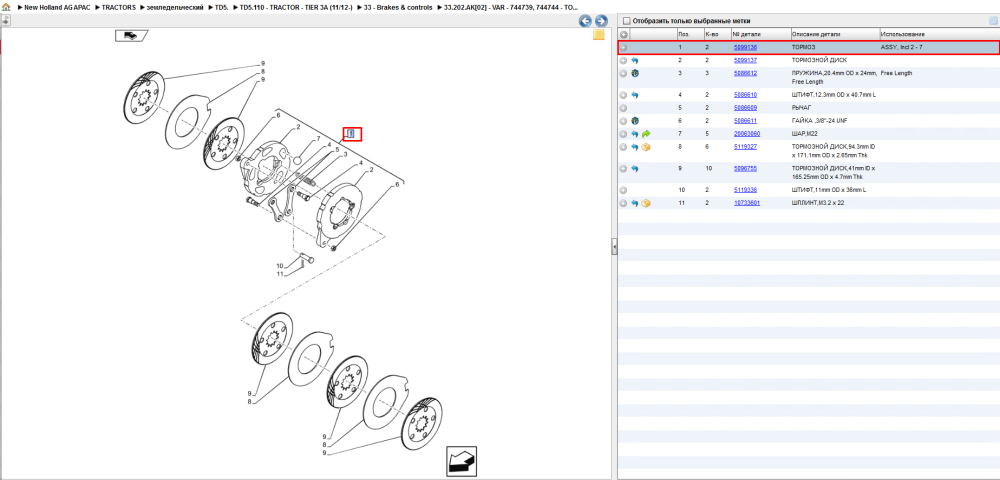Sort by 'Описание детали' column header

[834, 34]
